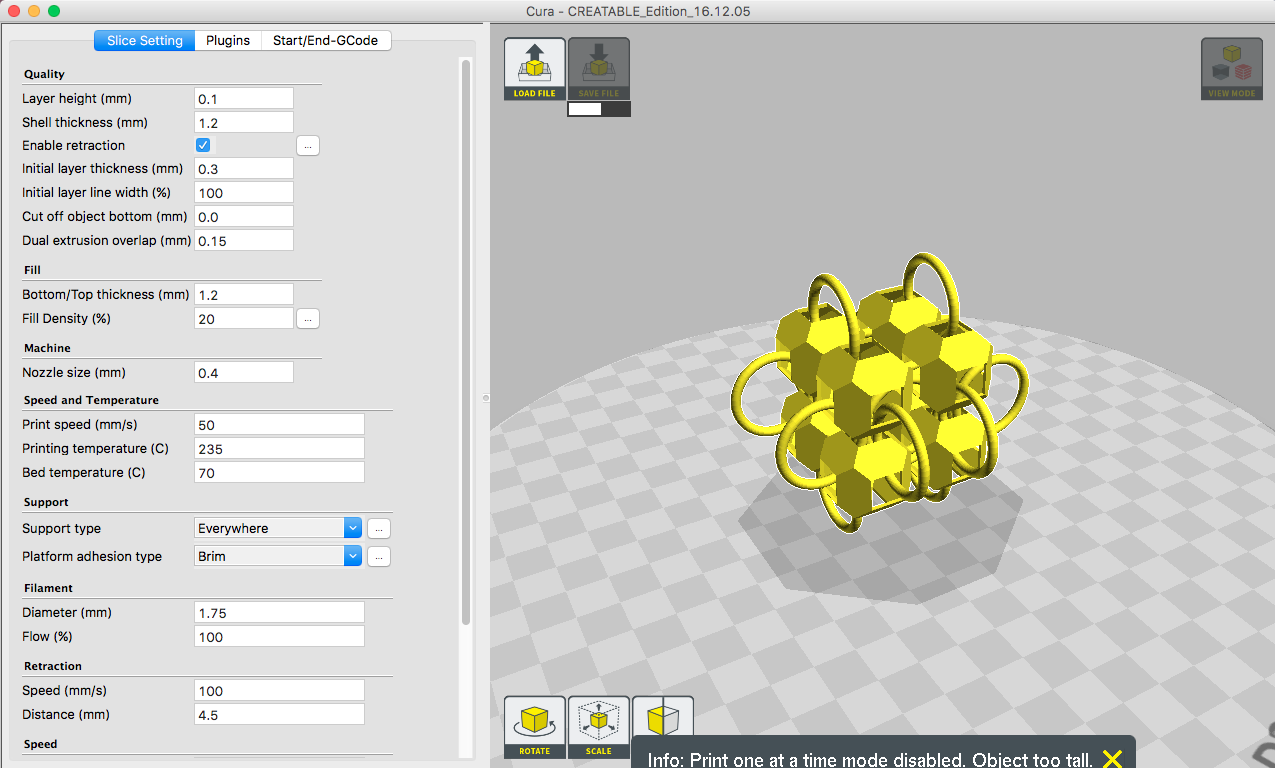Select the Rotate tool
The height and width of the screenshot is (768, 1275).
click(x=534, y=727)
